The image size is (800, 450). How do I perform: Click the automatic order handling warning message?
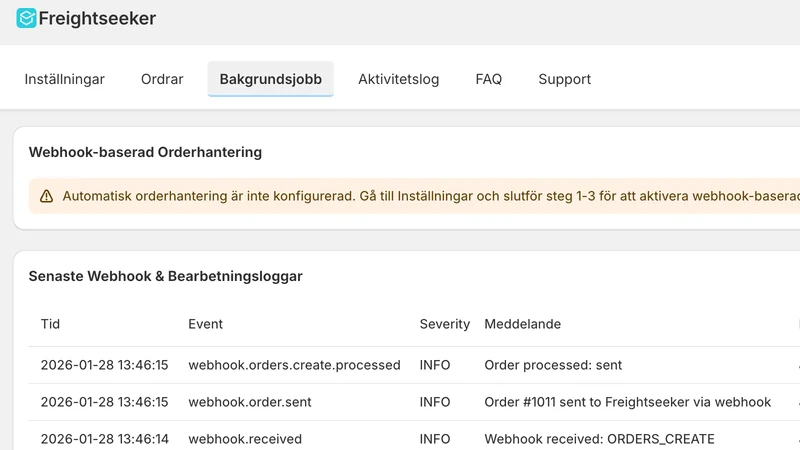tap(431, 196)
